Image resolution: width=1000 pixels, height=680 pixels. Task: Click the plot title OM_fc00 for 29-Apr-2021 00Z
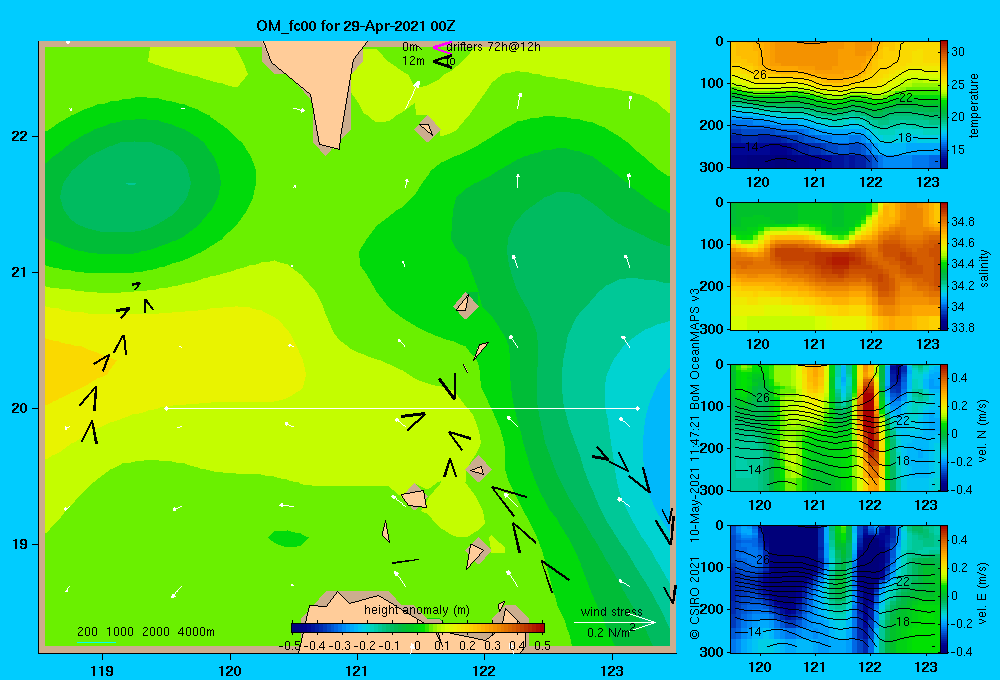coord(355,26)
